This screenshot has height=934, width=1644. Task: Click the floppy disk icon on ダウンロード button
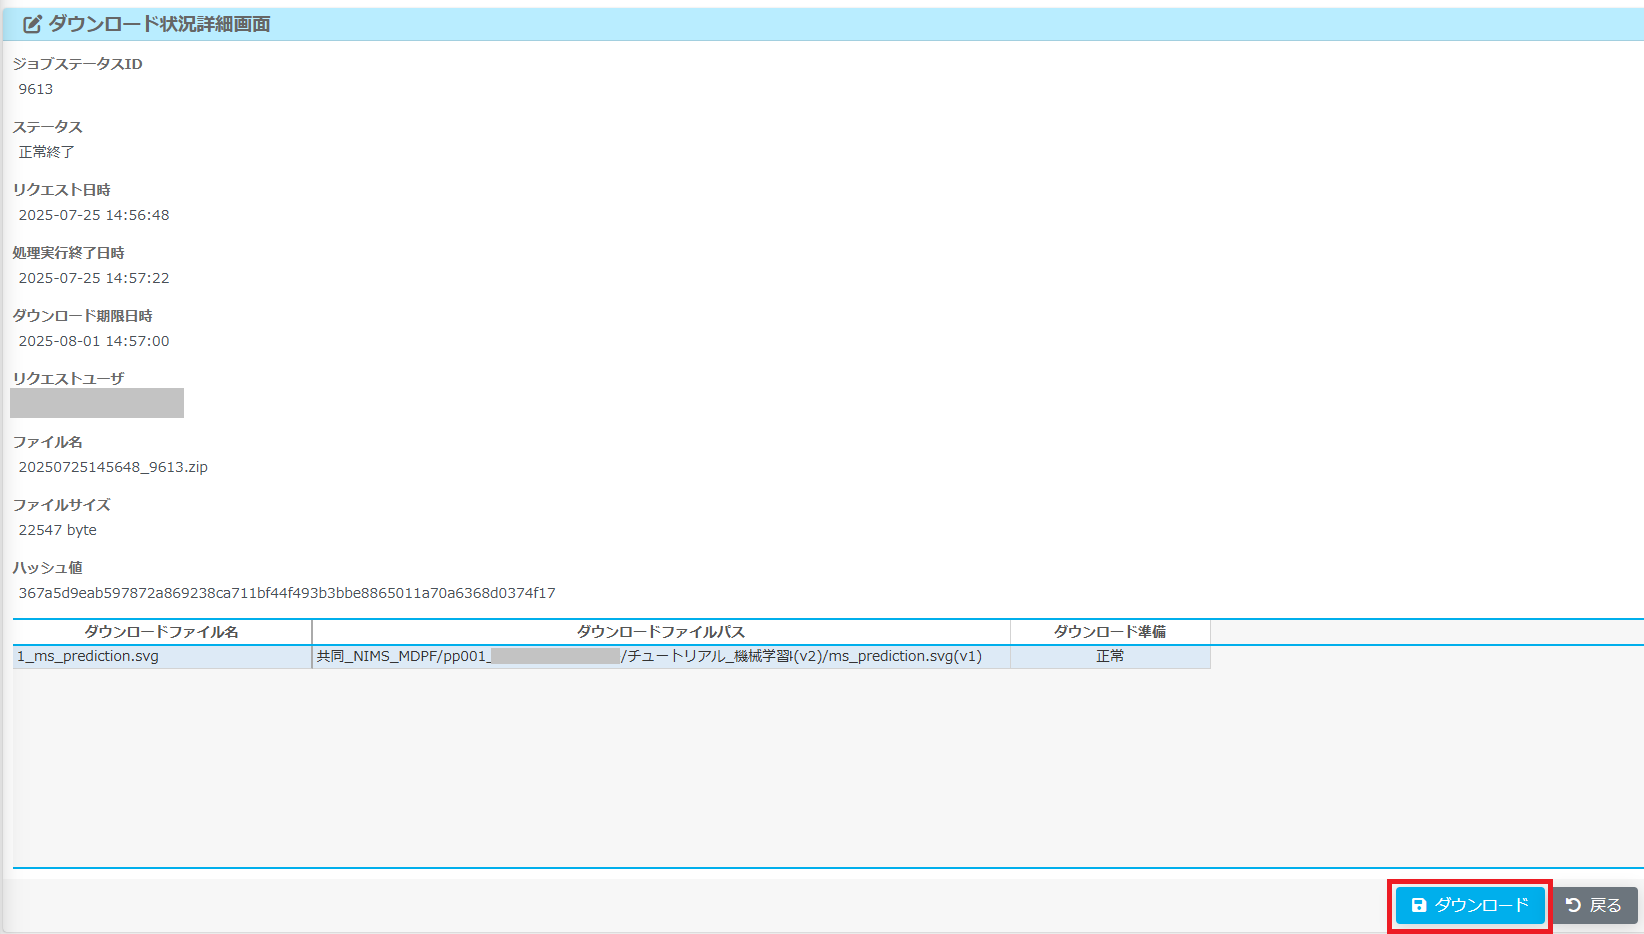click(x=1418, y=905)
